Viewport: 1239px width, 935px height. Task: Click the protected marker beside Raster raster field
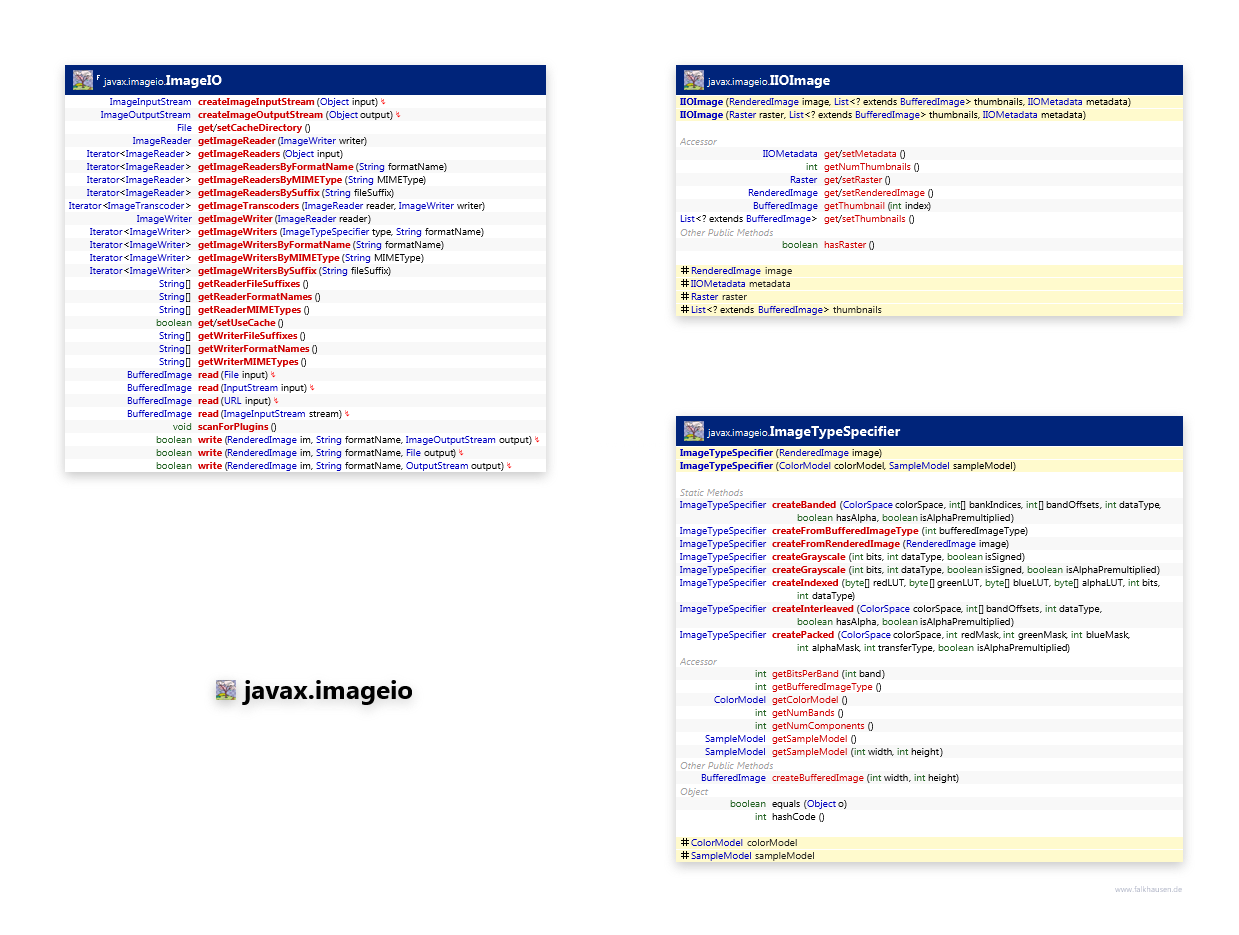pos(684,297)
